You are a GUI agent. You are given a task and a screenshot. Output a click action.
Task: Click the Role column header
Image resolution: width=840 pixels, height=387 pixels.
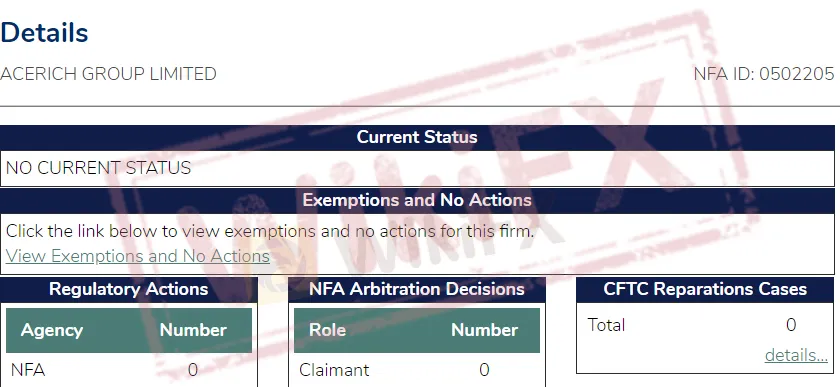(327, 330)
